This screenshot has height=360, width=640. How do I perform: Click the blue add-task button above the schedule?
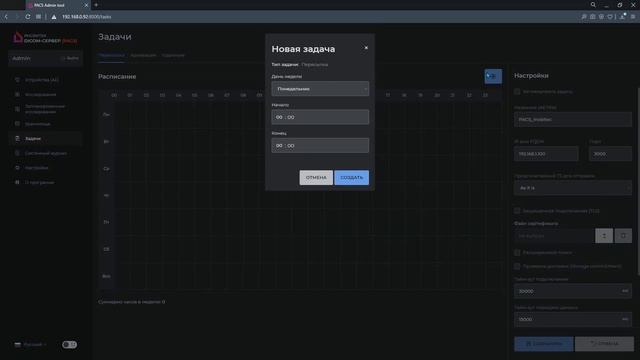point(493,76)
